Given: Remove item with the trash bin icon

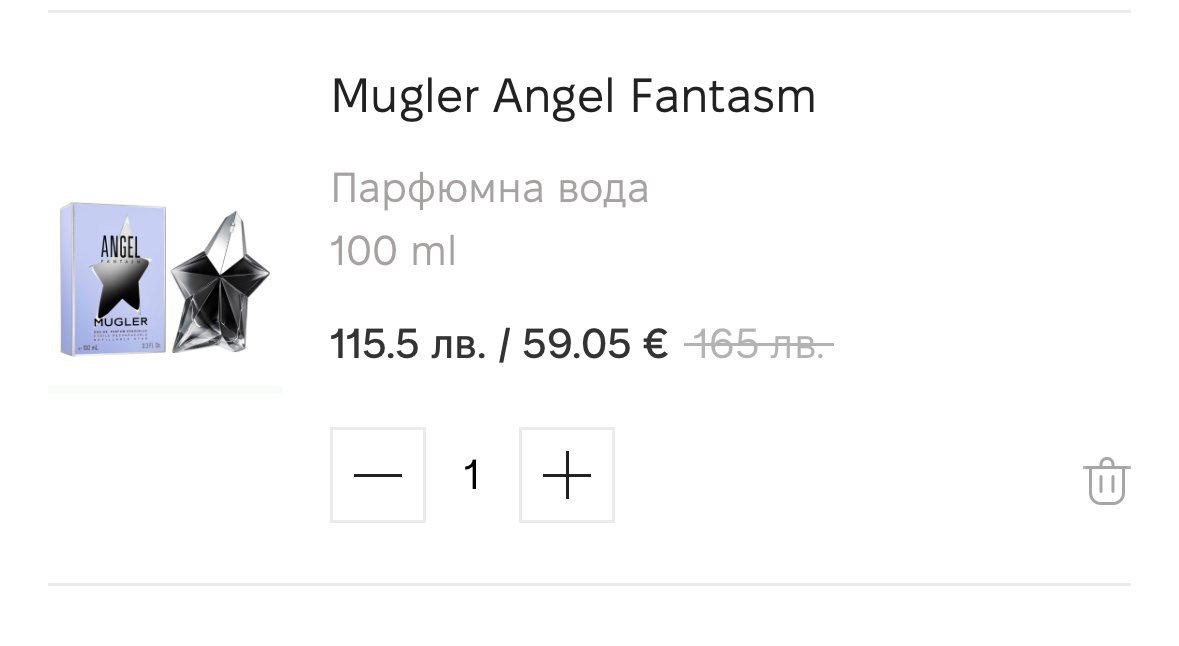Looking at the screenshot, I should point(1107,481).
